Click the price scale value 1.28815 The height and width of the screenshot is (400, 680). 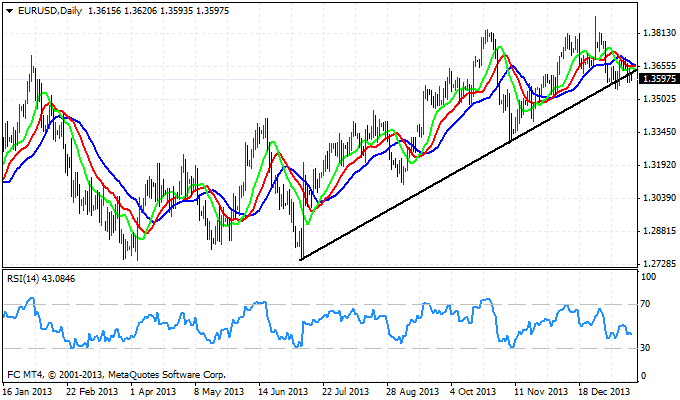point(660,231)
